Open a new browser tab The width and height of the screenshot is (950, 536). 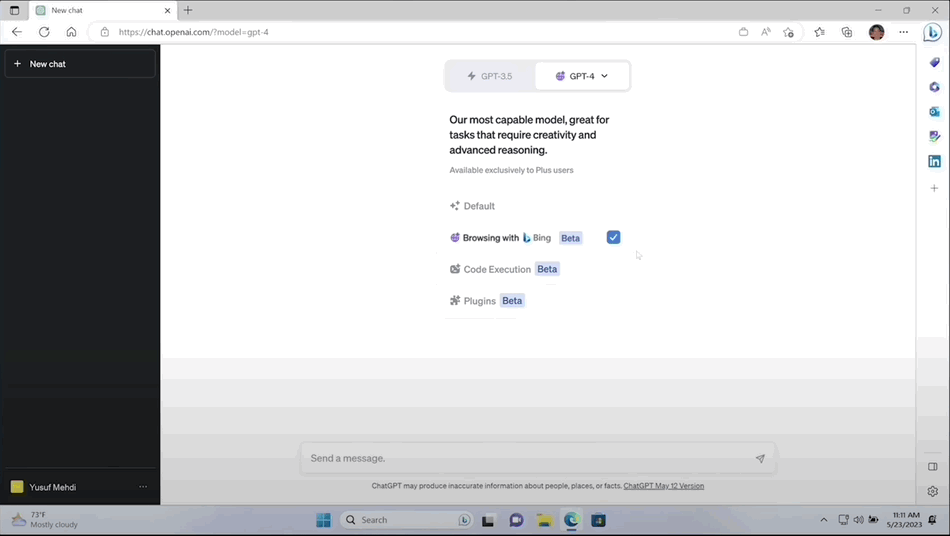pos(188,10)
